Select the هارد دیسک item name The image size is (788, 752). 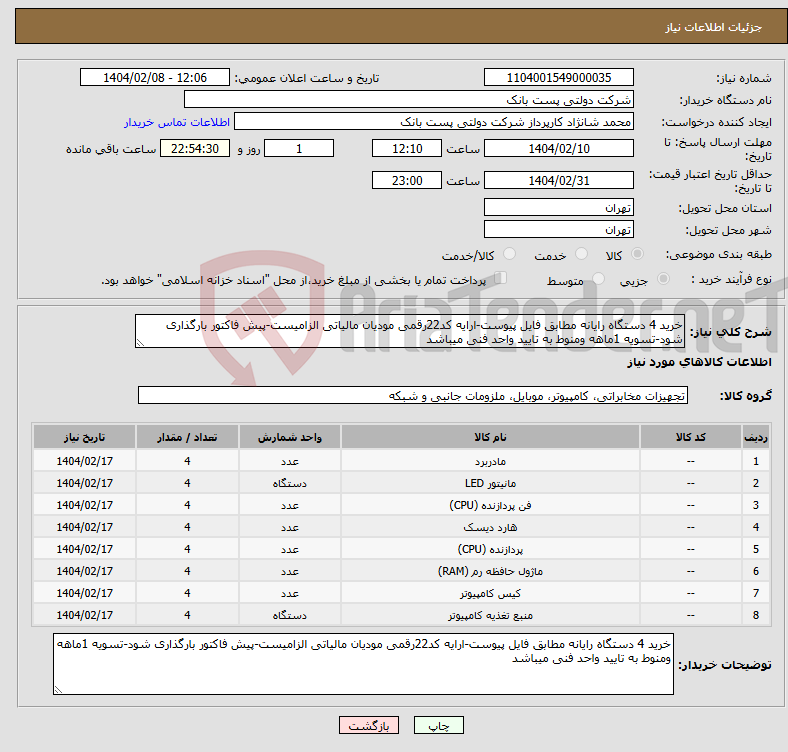coord(490,527)
